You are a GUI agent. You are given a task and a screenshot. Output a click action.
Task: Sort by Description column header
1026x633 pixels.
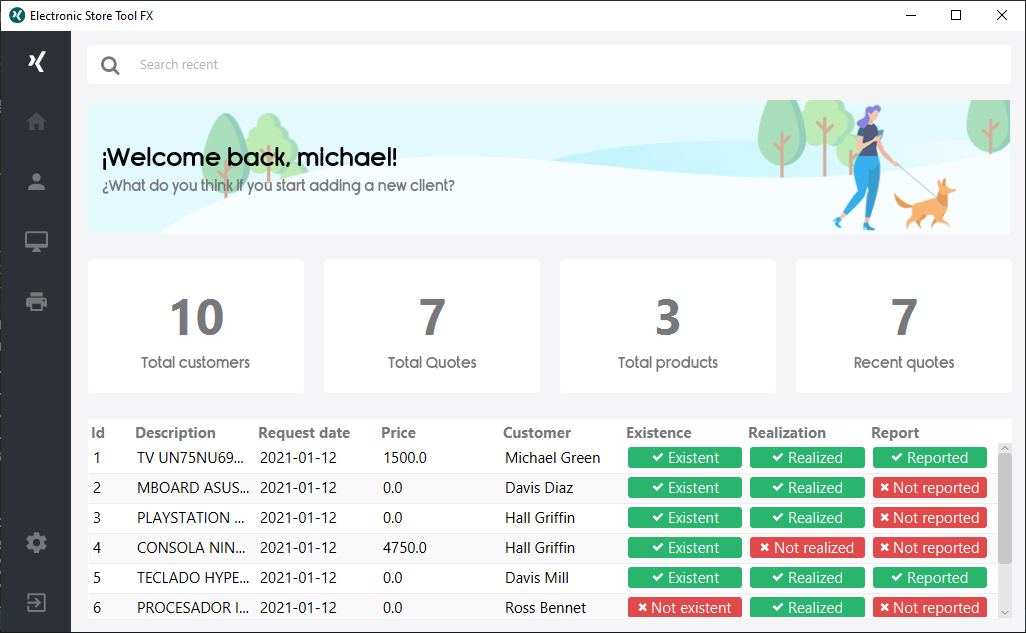click(x=175, y=433)
